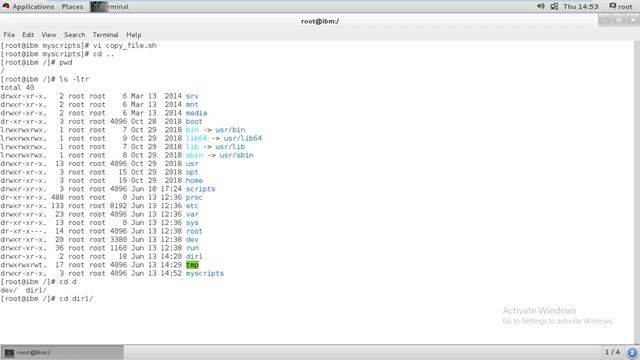
Task: Click the network connection icon
Action: point(554,7)
